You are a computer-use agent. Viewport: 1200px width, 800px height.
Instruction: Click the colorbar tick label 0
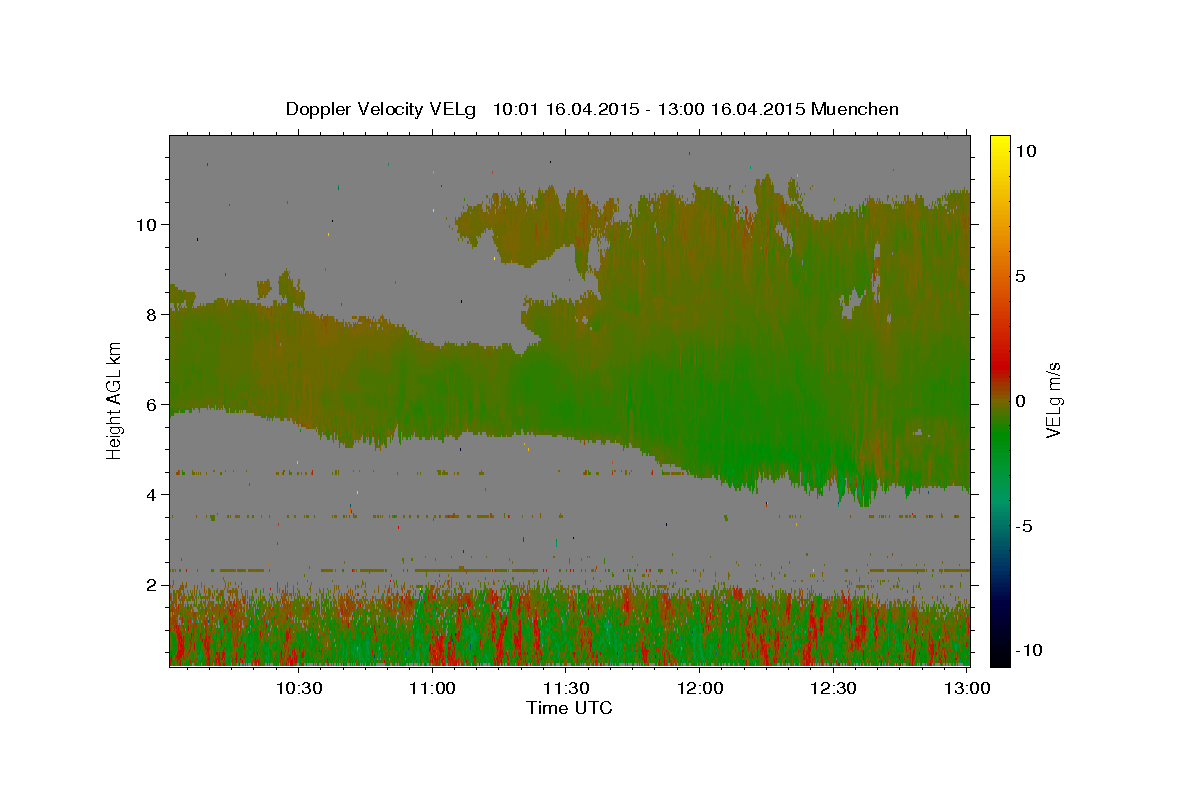tap(1021, 401)
